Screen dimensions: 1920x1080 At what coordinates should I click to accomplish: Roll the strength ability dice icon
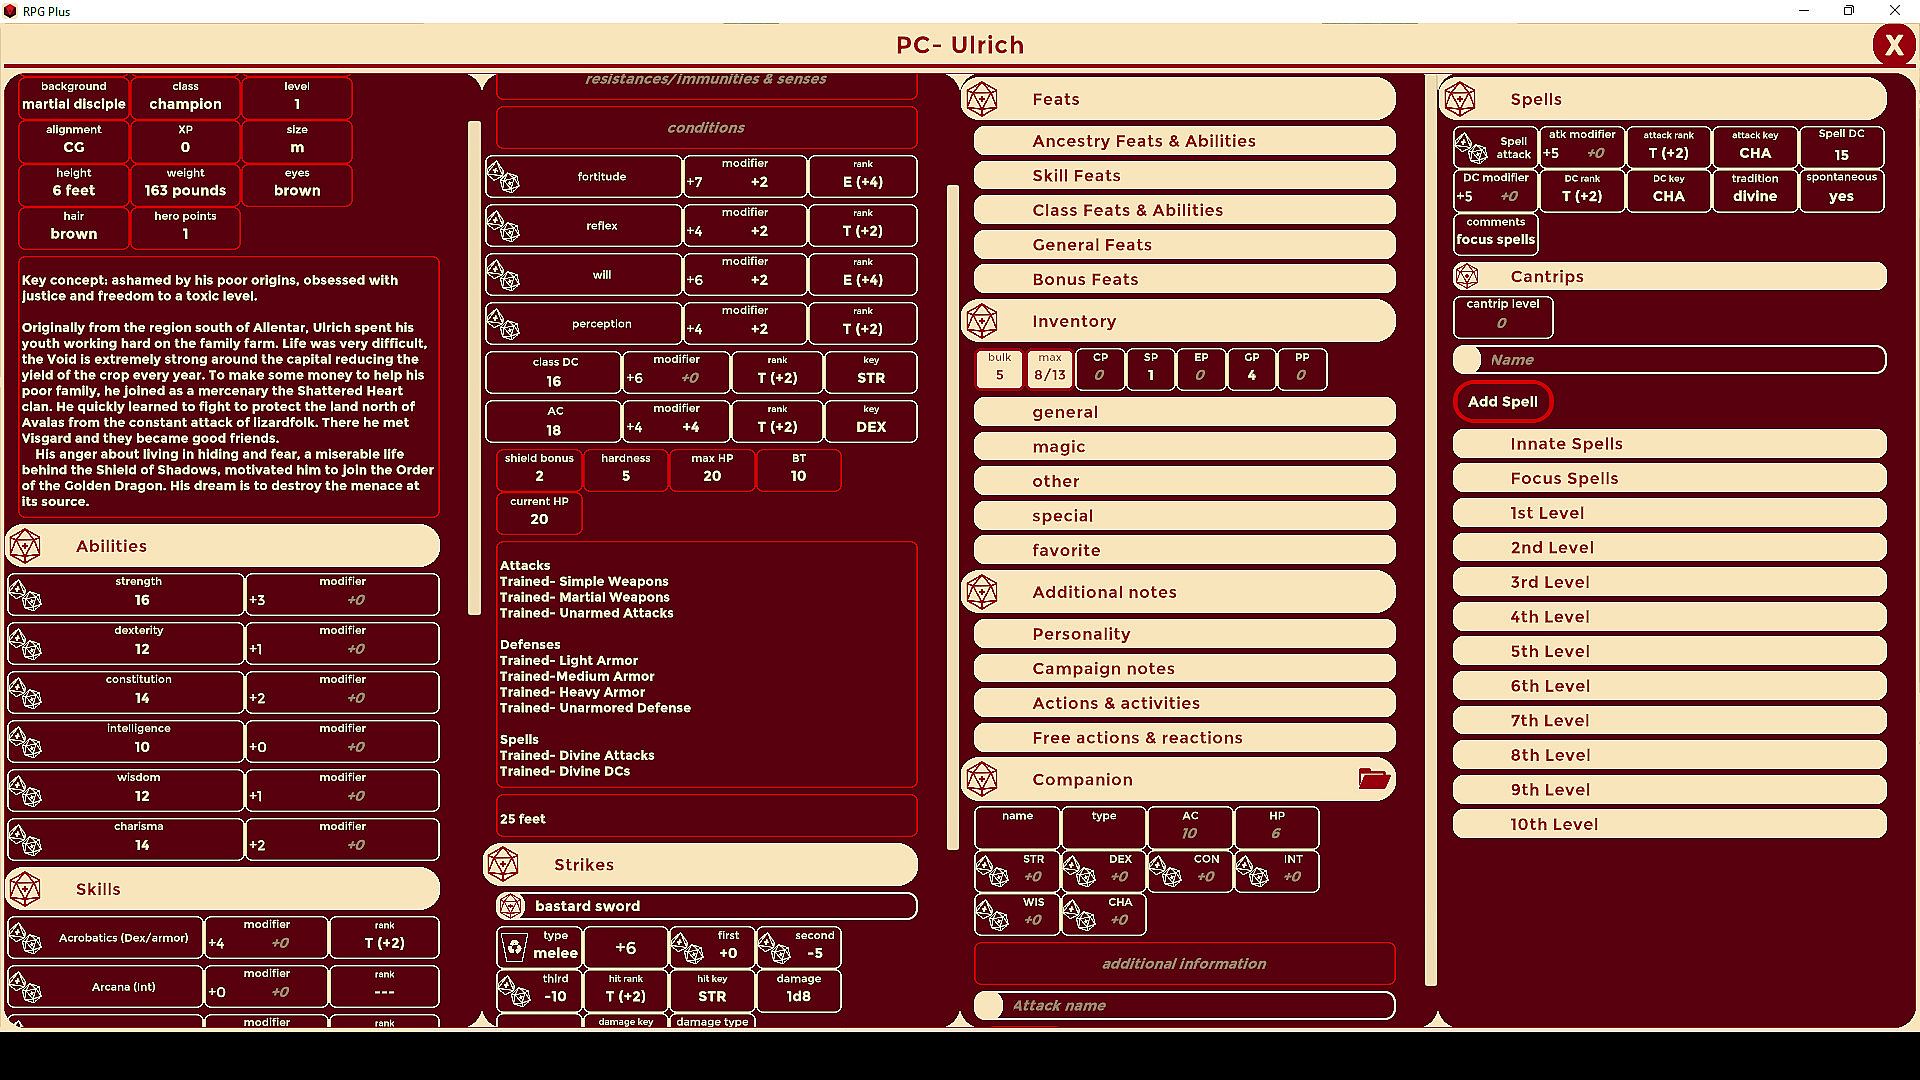(x=25, y=597)
